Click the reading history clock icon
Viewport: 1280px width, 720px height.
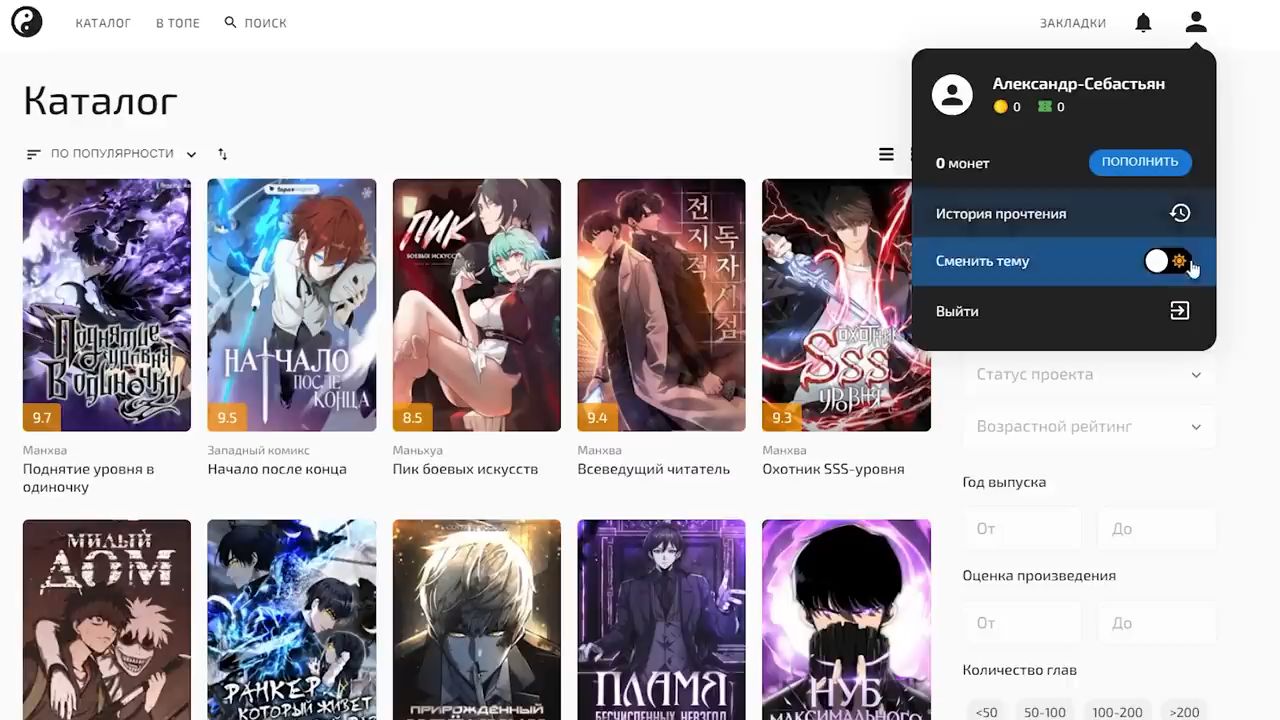coord(1180,213)
